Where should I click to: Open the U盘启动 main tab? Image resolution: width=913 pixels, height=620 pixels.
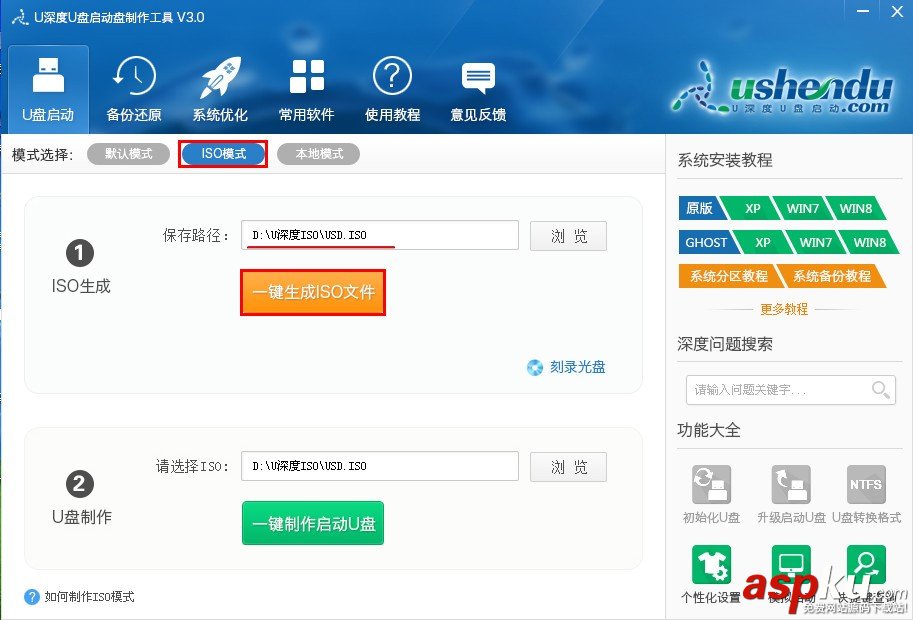pos(48,89)
